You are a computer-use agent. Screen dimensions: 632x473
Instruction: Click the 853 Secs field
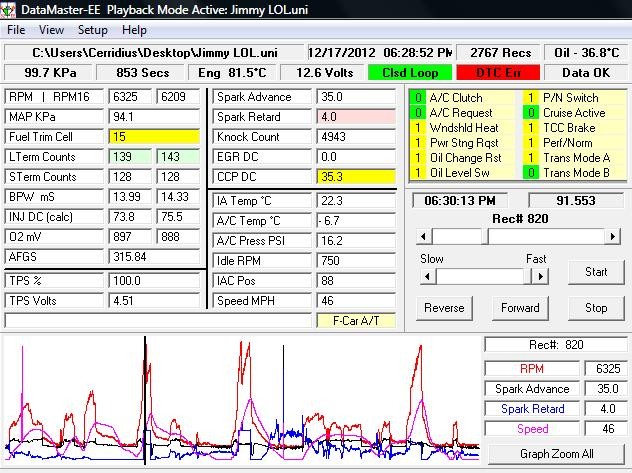pos(142,73)
